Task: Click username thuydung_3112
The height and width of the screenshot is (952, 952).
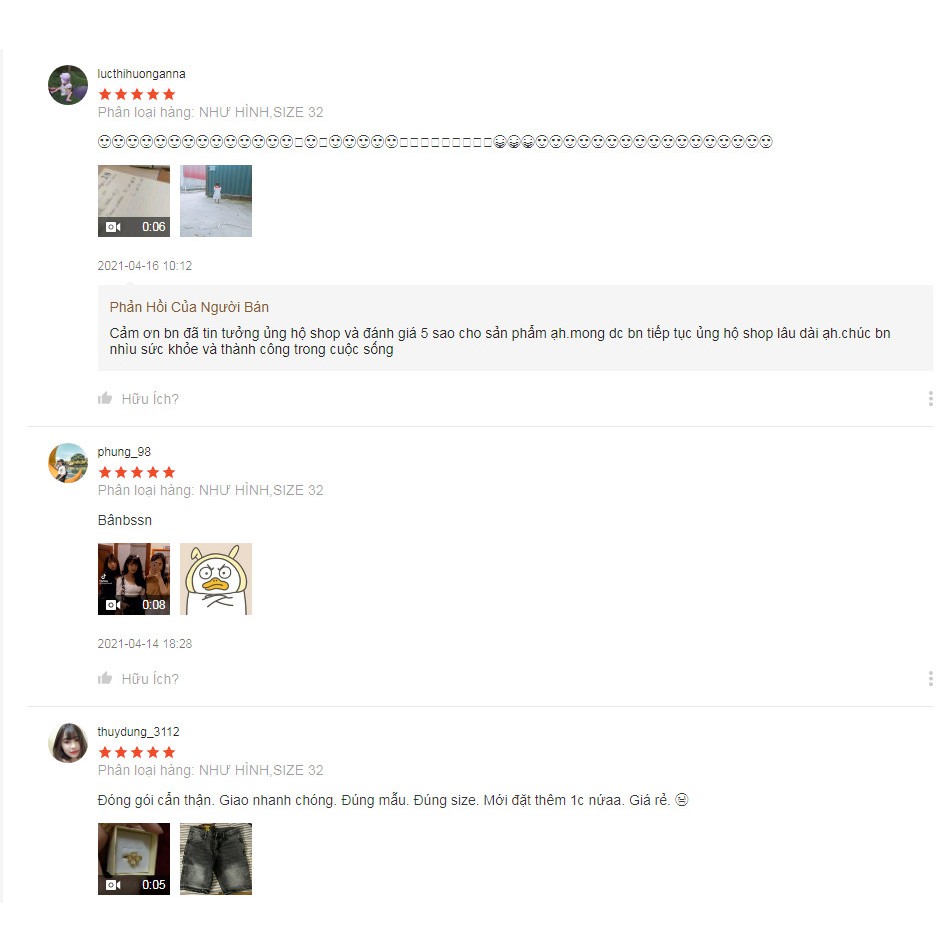Action: pos(138,732)
